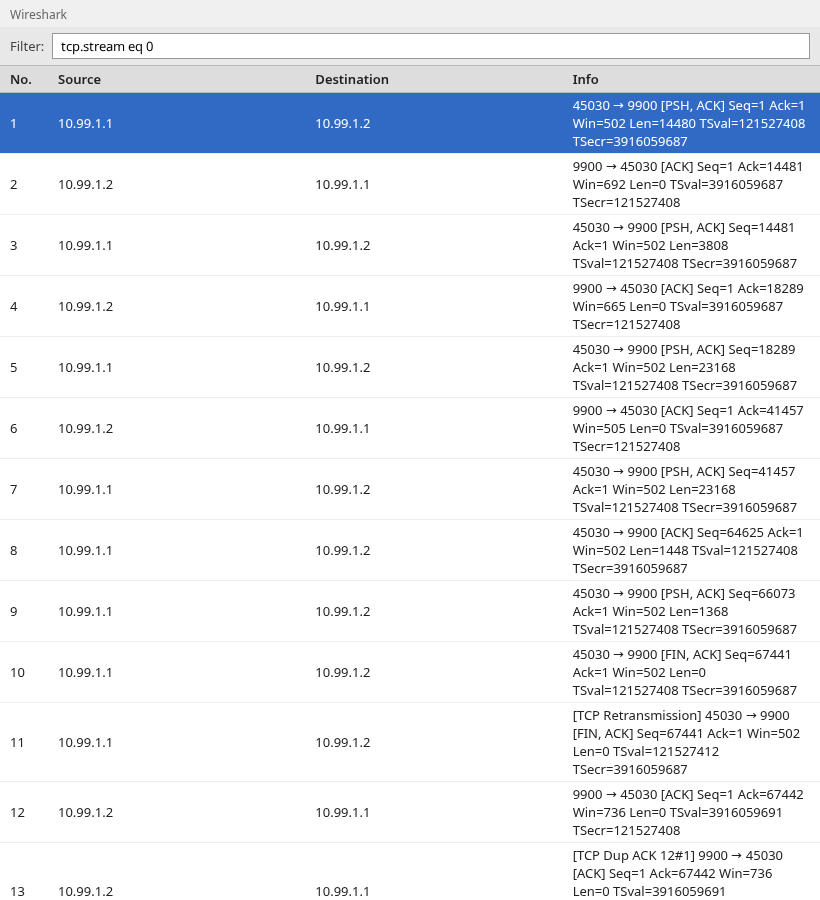The image size is (820, 900).
Task: Click destination 10.99.1.1 in packet 4 row
Action: [x=342, y=306]
